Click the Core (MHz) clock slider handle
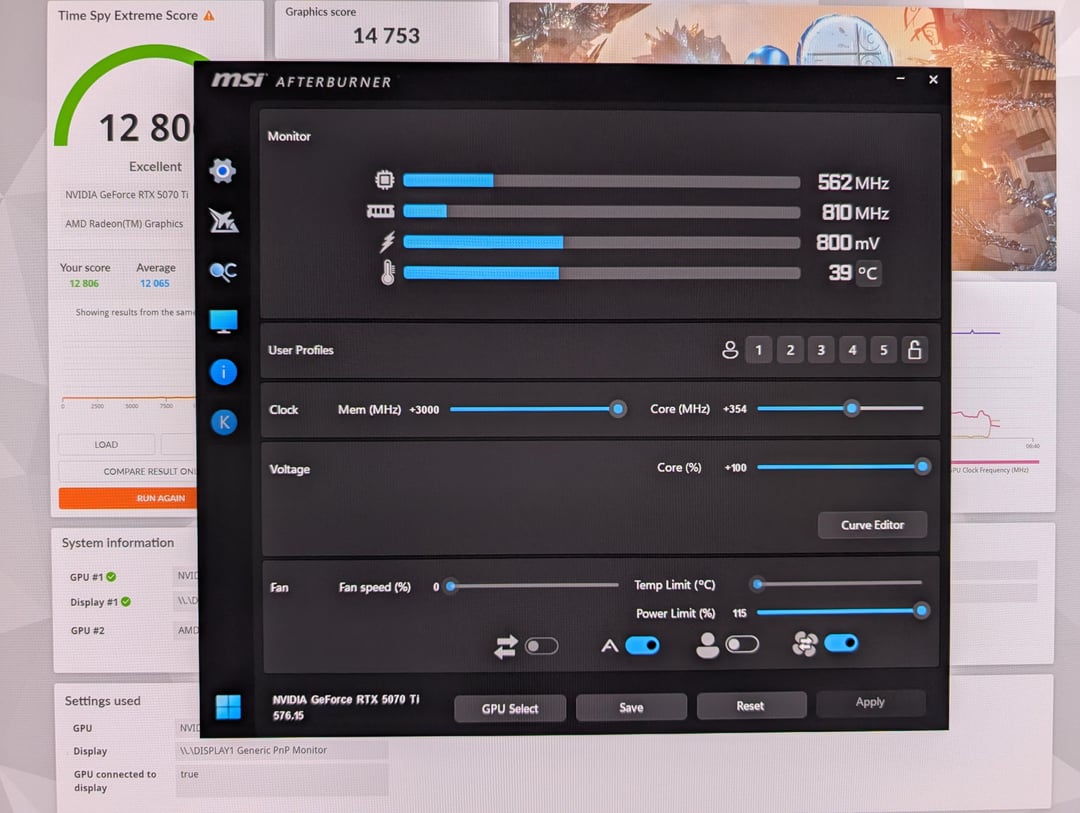 pos(851,408)
